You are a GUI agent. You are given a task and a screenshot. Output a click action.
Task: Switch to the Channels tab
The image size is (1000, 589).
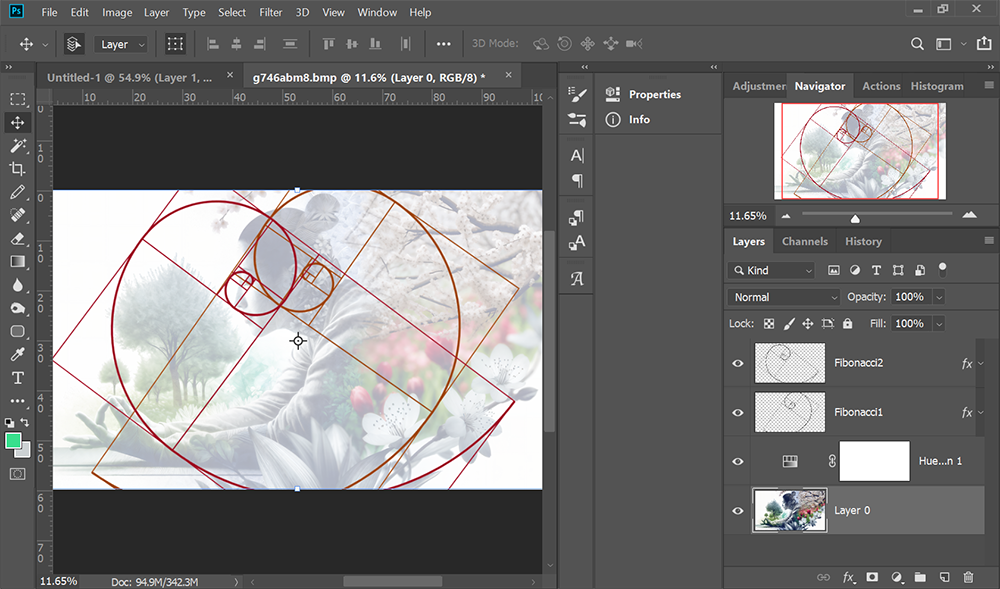(x=804, y=241)
